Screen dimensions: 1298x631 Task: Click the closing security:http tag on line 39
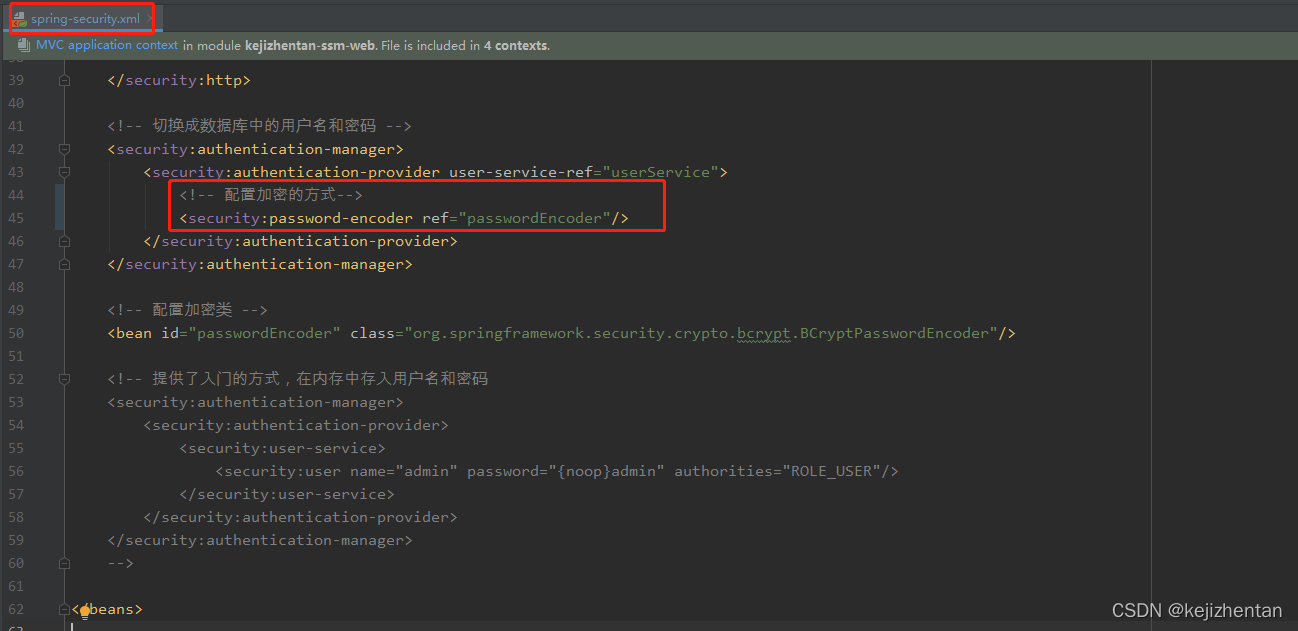point(179,80)
